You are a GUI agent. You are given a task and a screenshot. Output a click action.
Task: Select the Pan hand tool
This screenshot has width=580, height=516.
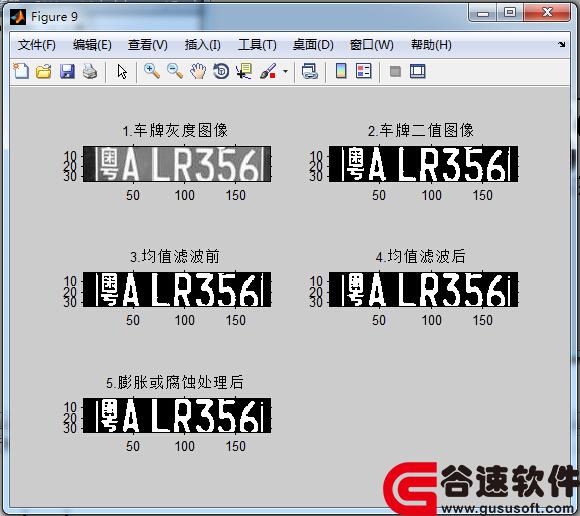(198, 71)
